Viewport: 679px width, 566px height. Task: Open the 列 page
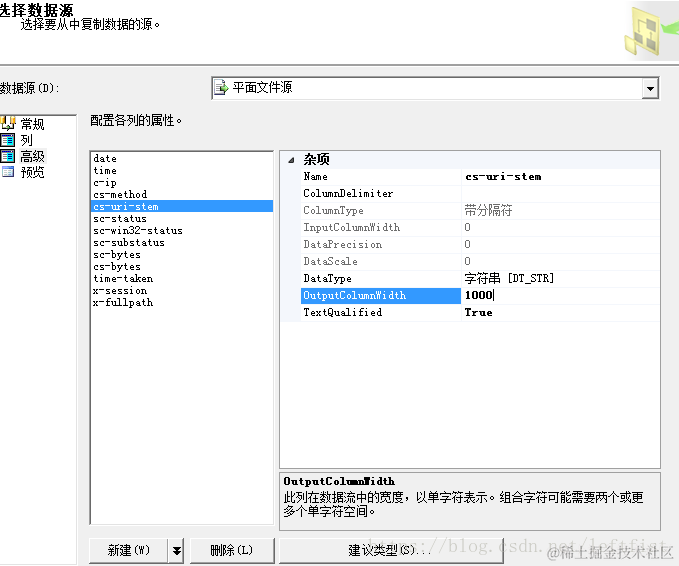[26, 140]
